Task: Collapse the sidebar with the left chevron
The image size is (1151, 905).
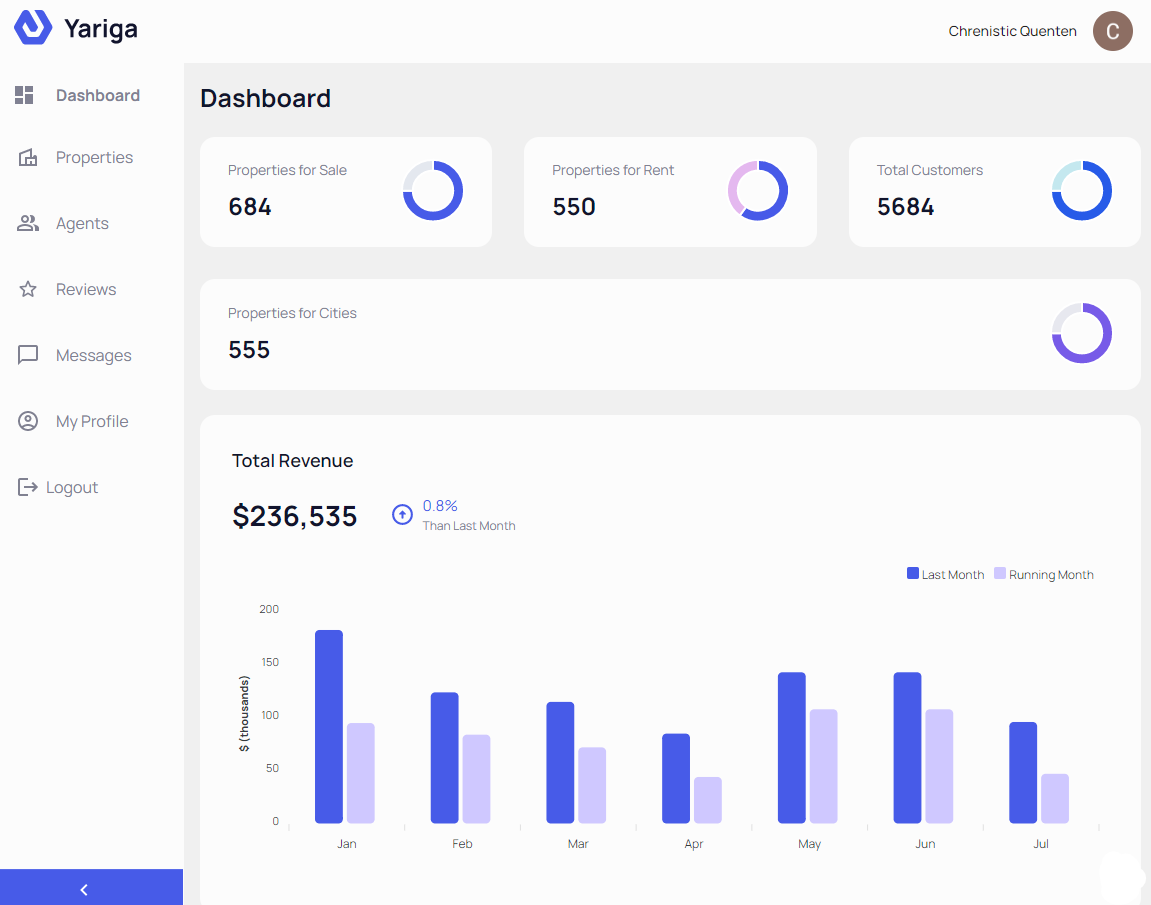Action: [x=84, y=889]
